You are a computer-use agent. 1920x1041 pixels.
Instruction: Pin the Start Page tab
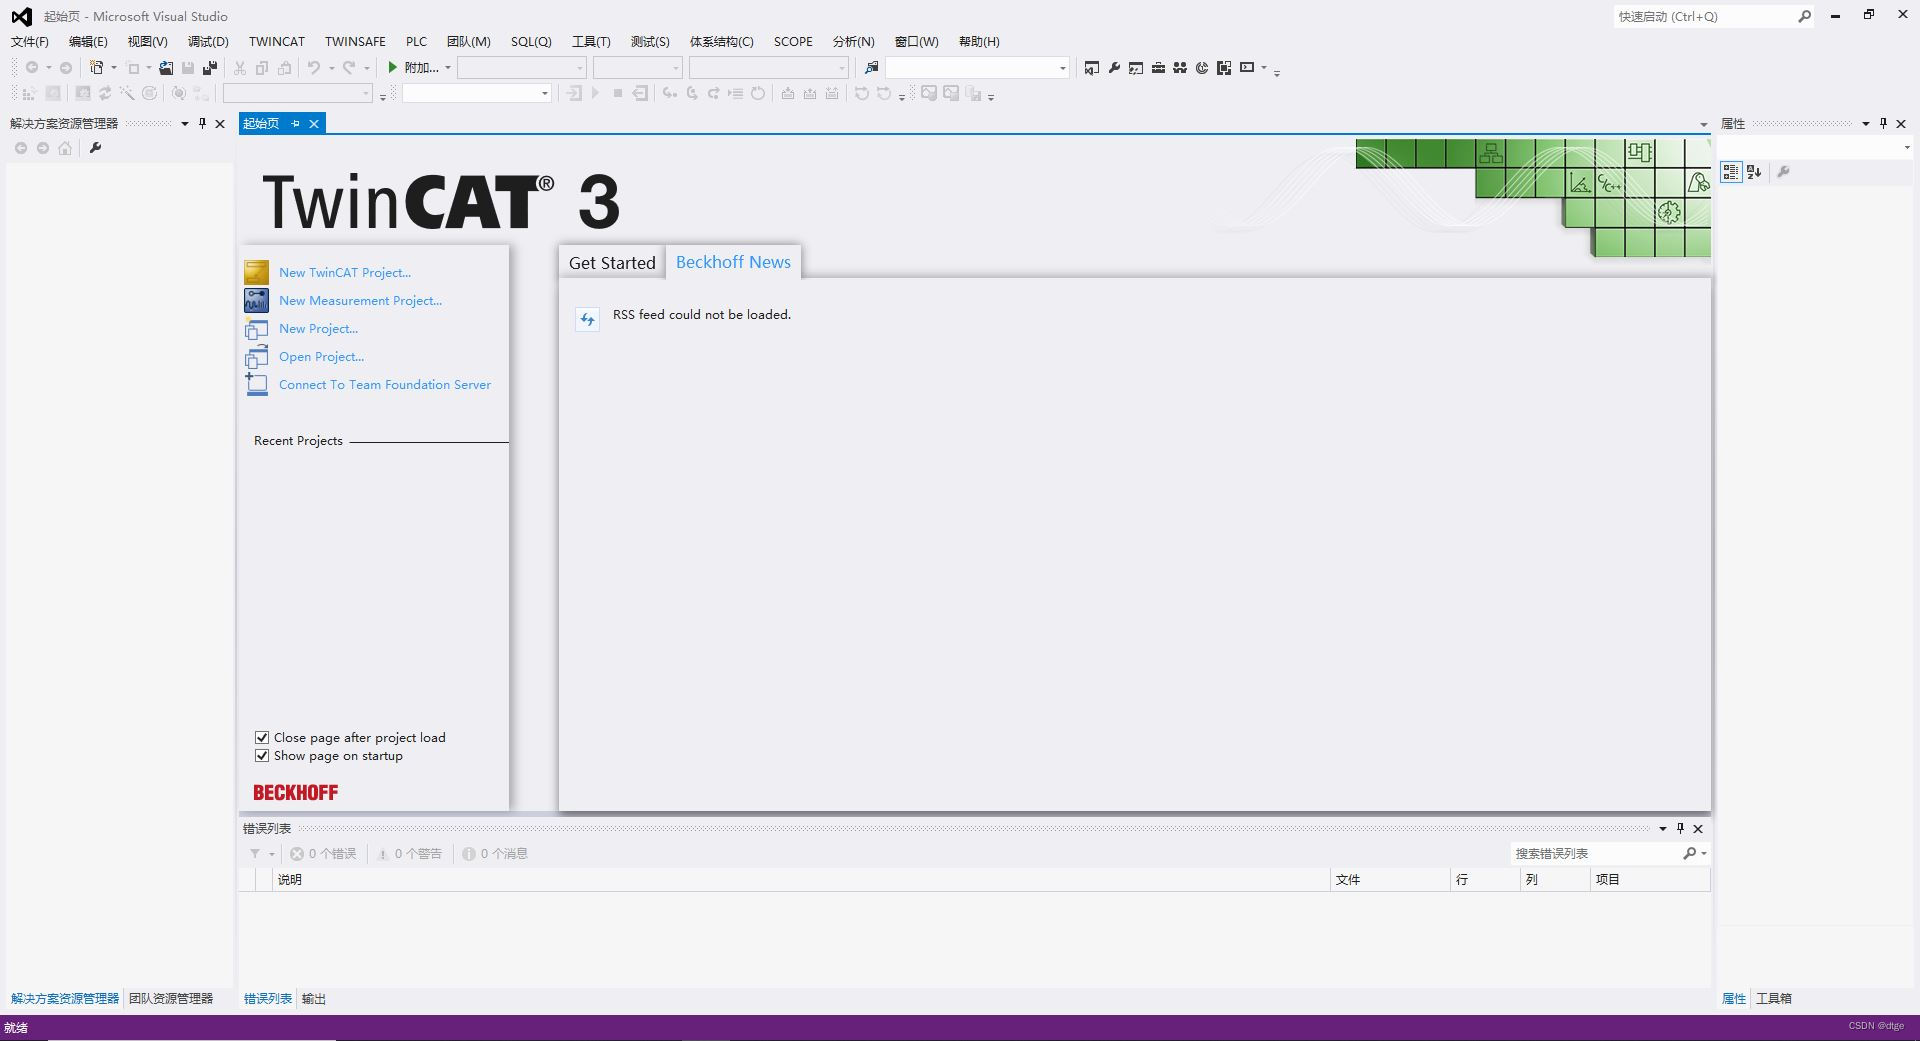point(295,123)
